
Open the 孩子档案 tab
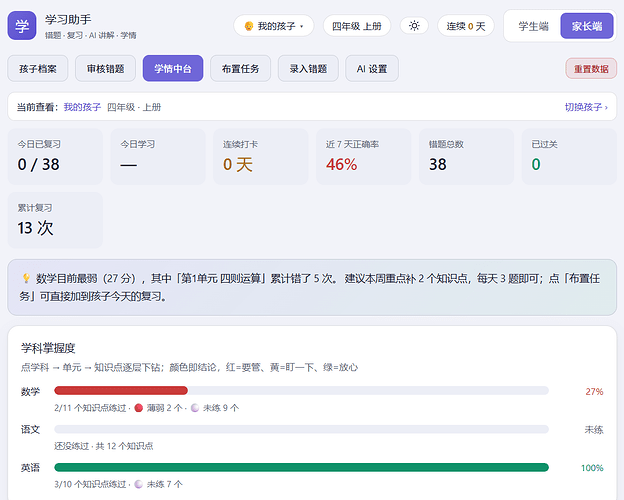(38, 68)
